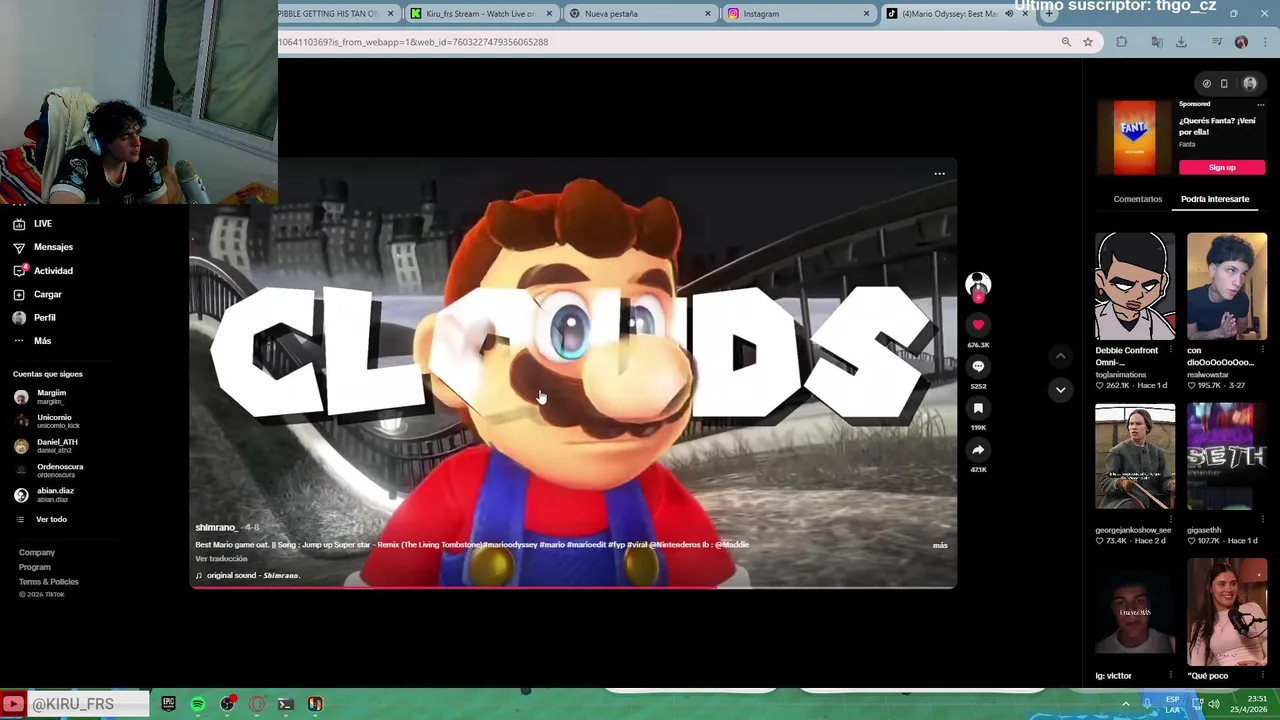Mute the Mario Odyssey tab audio icon

click(x=1008, y=14)
